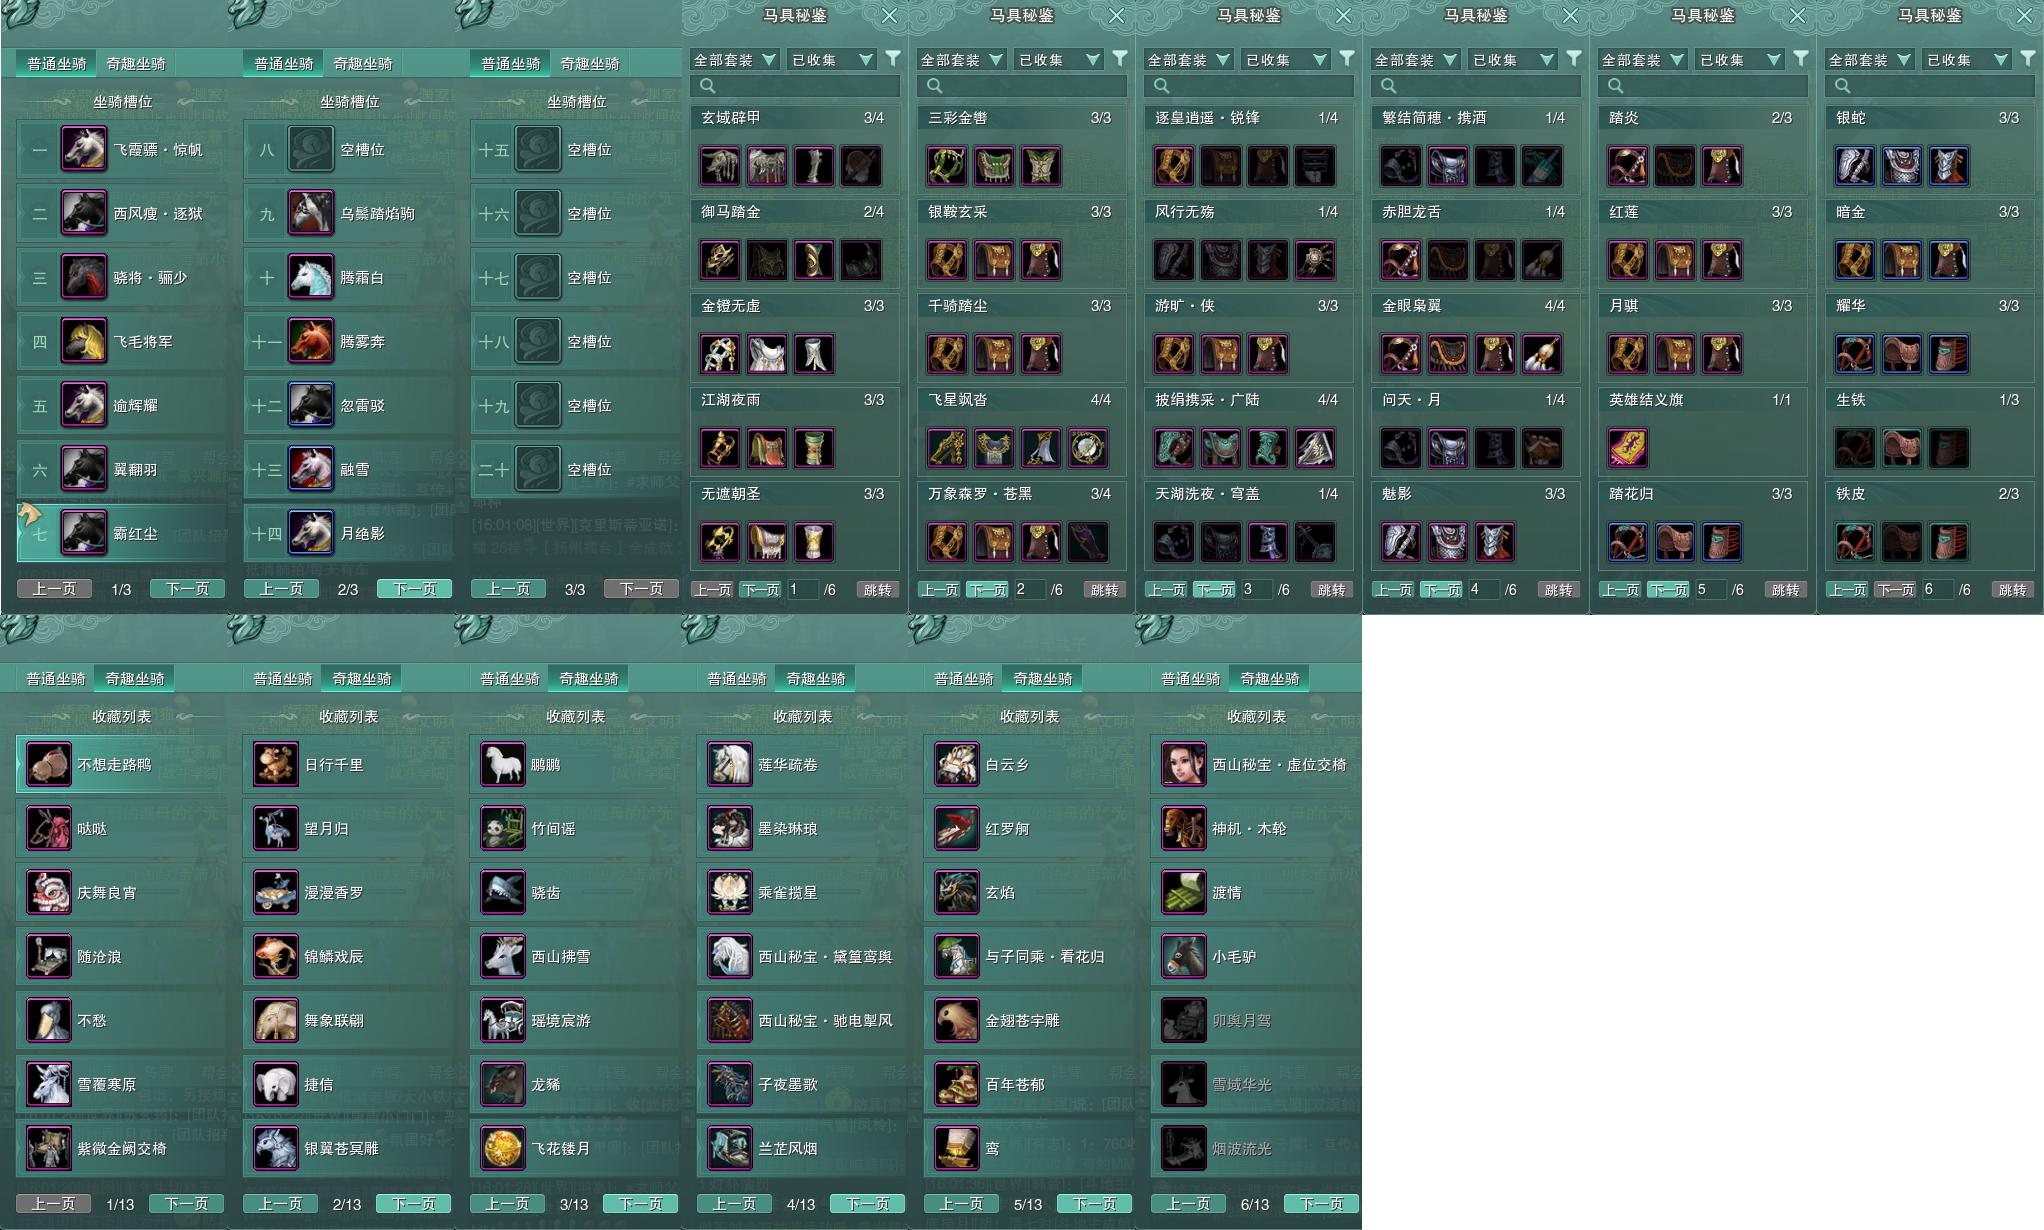This screenshot has width=2044, height=1230.
Task: Select 银翼苍冥雕 row
Action: coord(348,1148)
